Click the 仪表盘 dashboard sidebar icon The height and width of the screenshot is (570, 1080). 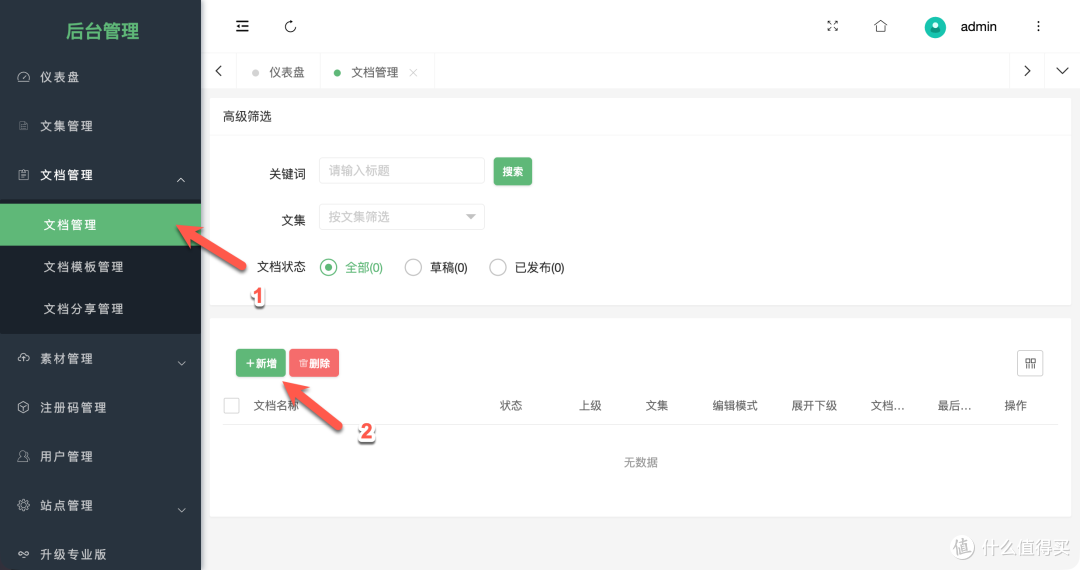23,77
